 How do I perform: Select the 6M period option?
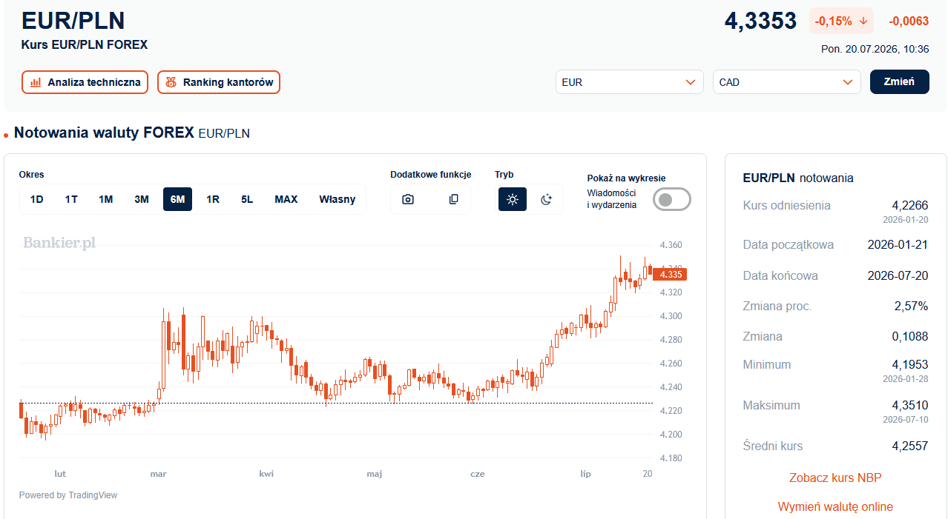(177, 199)
